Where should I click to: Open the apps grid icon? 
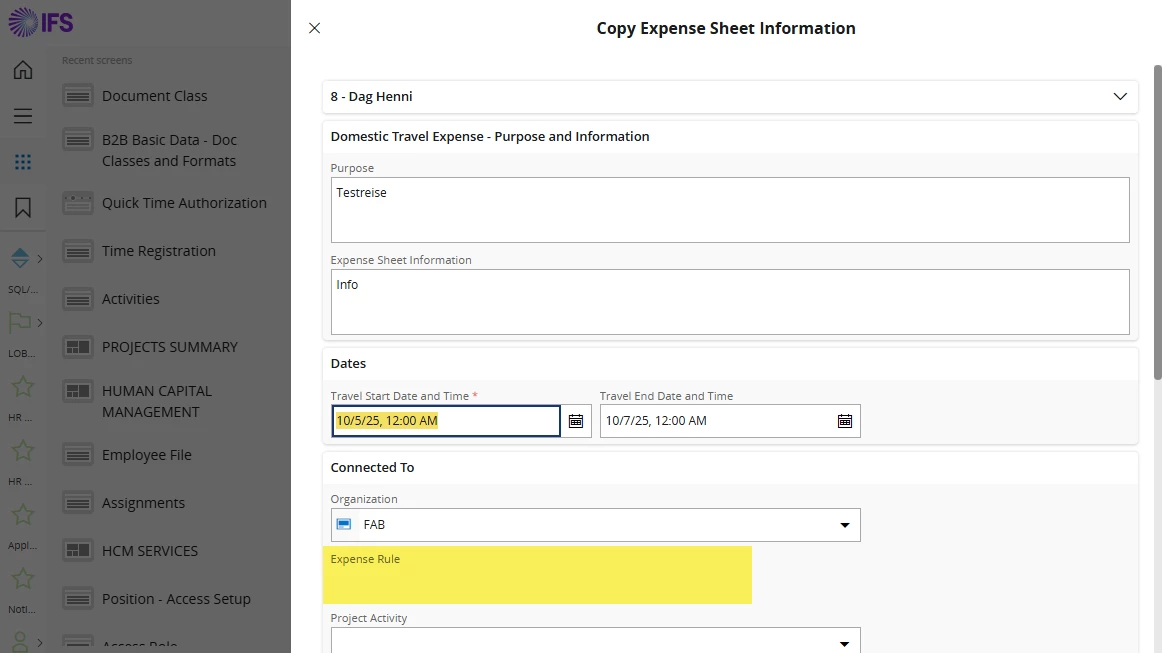22,162
